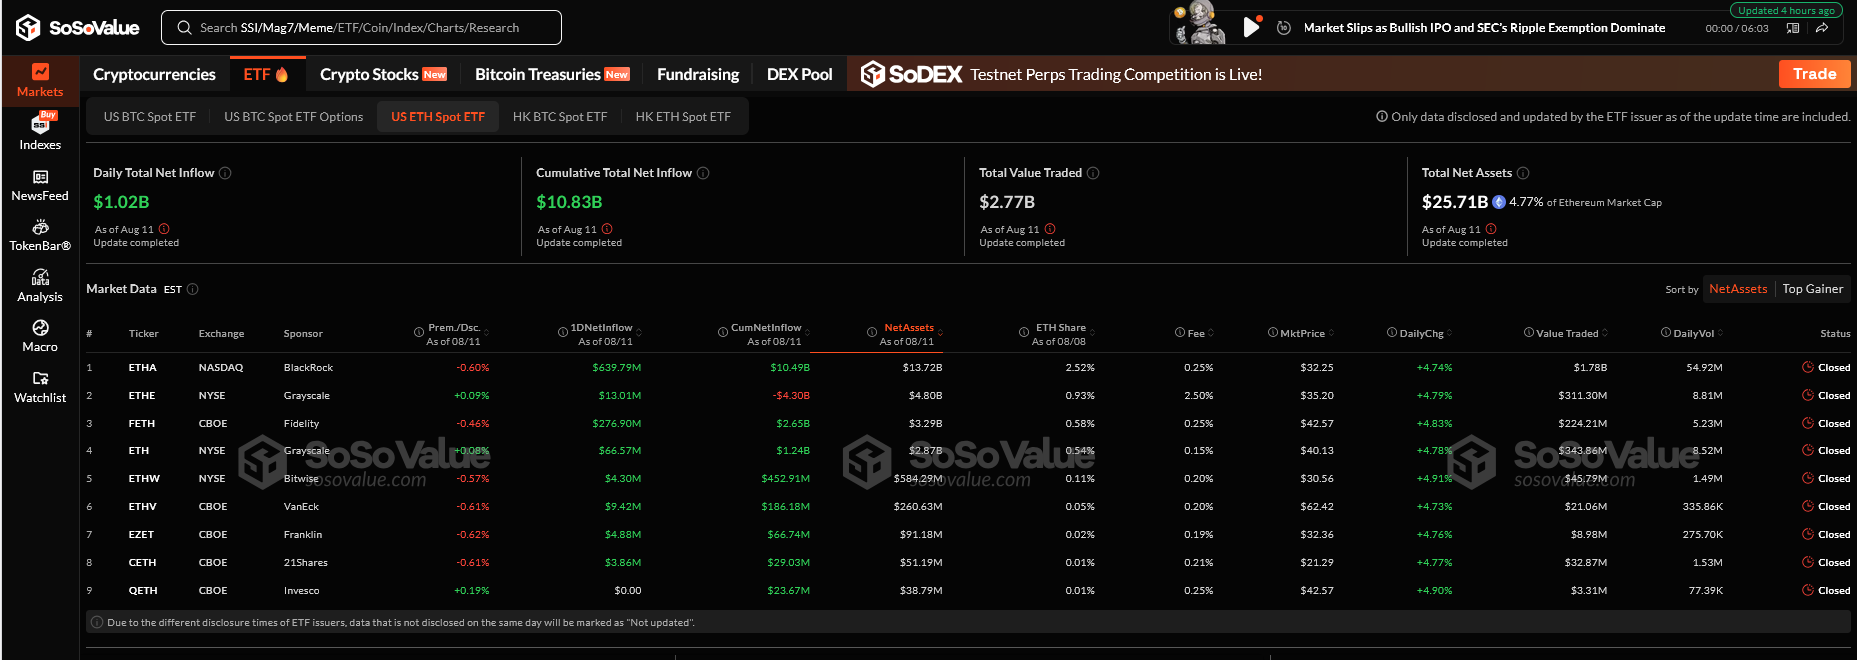Open the Watchlist sidebar section
This screenshot has height=660, width=1857.
40,388
